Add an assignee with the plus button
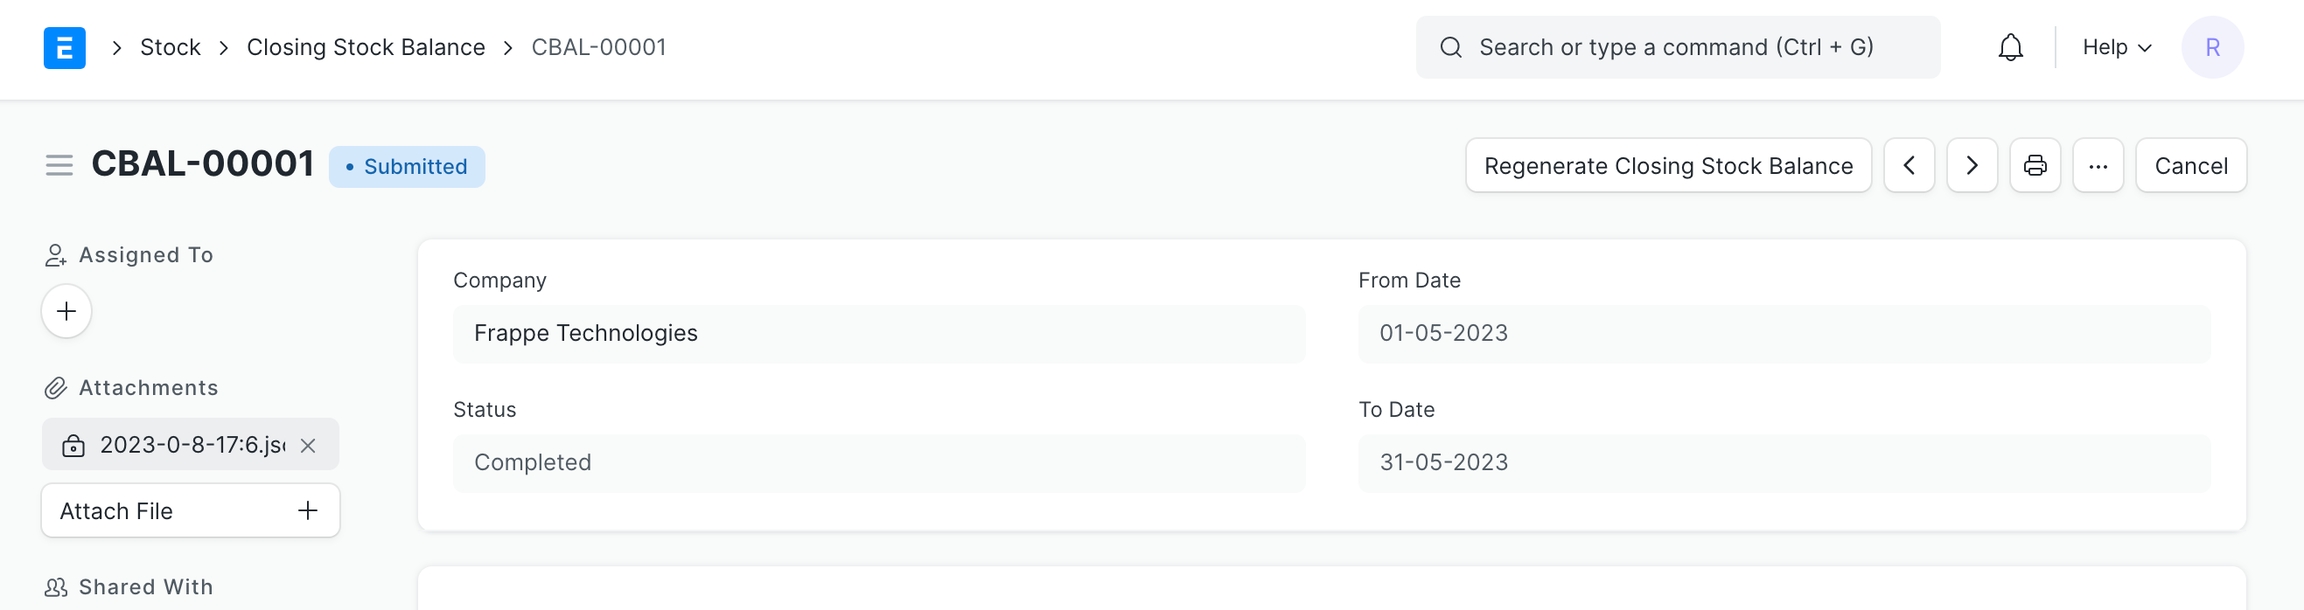The height and width of the screenshot is (610, 2304). (67, 311)
